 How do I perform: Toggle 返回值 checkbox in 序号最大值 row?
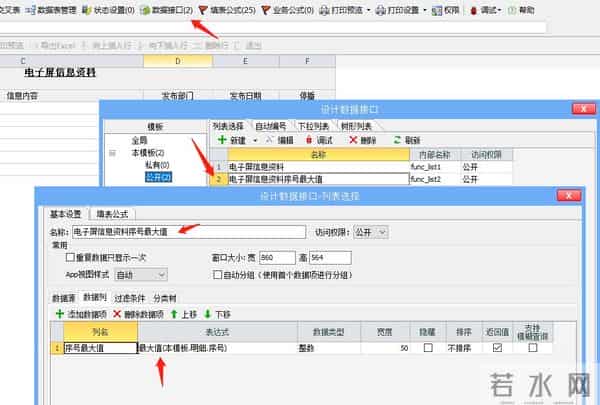pos(497,348)
